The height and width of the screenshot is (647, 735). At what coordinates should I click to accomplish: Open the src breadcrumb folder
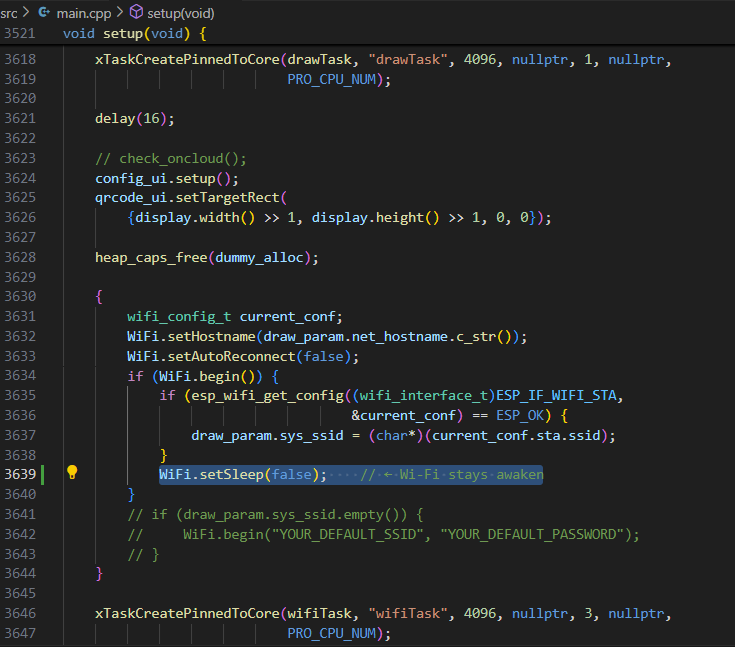pyautogui.click(x=8, y=14)
